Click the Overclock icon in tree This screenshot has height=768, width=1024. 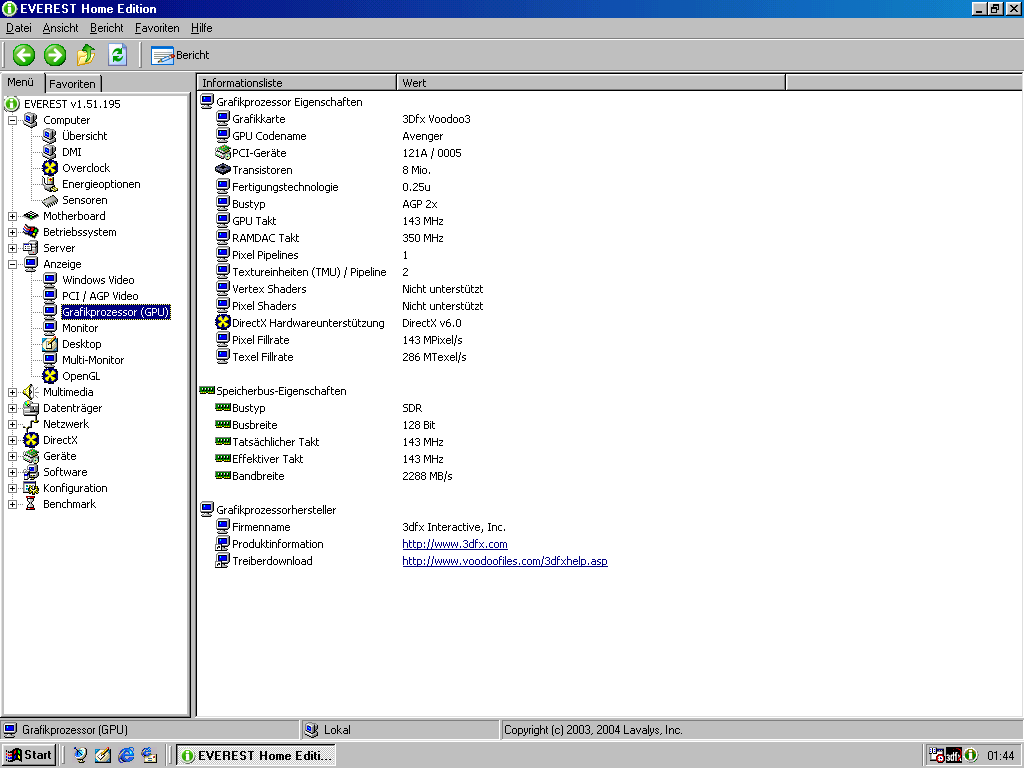(x=50, y=168)
